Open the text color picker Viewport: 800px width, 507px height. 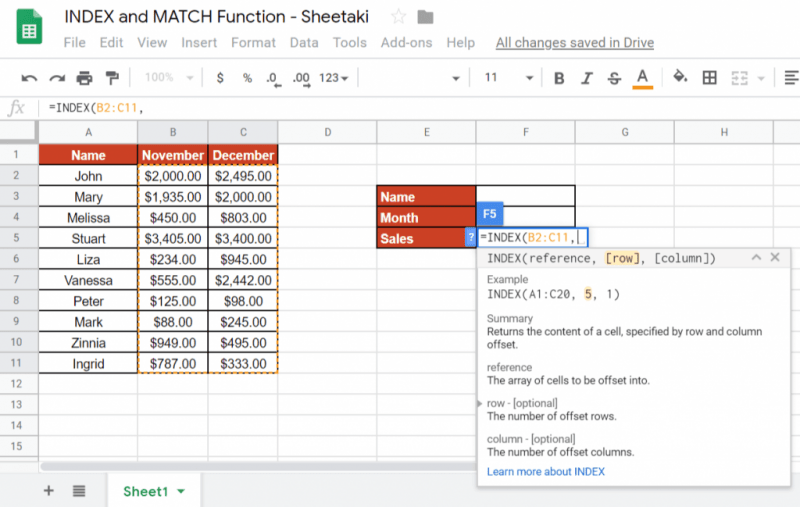click(x=643, y=79)
